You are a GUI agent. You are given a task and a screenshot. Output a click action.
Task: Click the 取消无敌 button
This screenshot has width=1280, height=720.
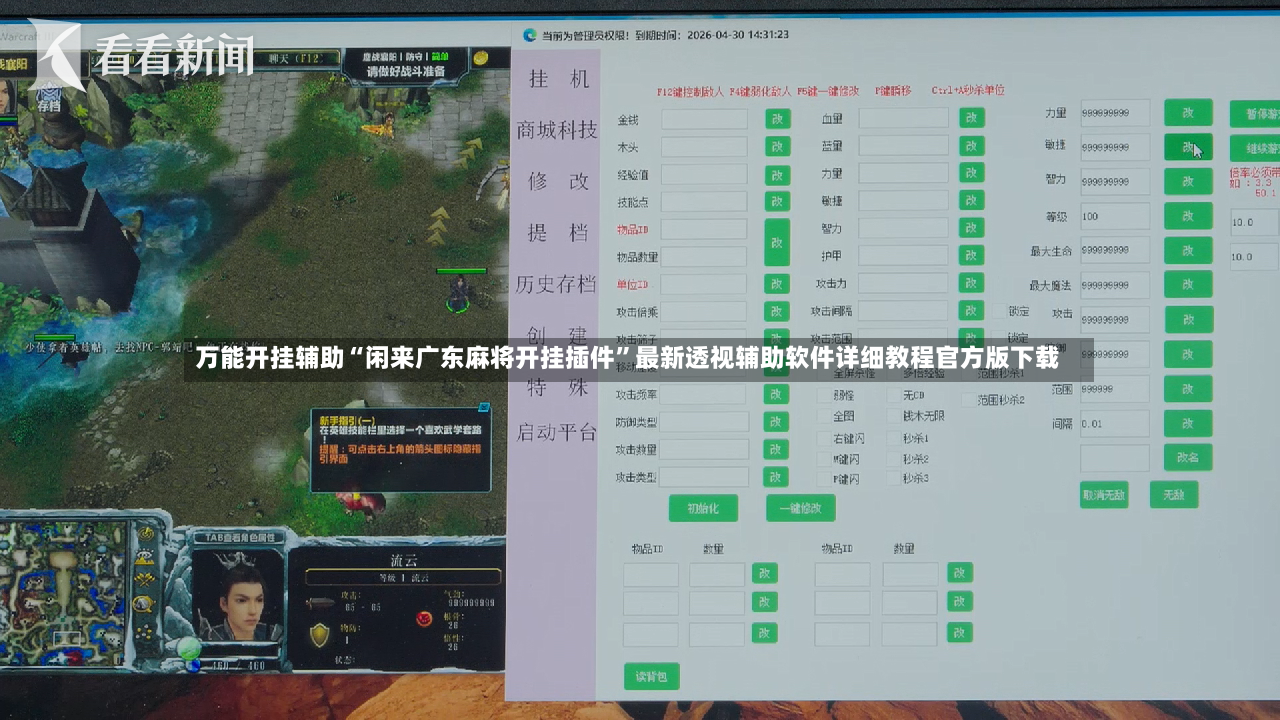1104,494
